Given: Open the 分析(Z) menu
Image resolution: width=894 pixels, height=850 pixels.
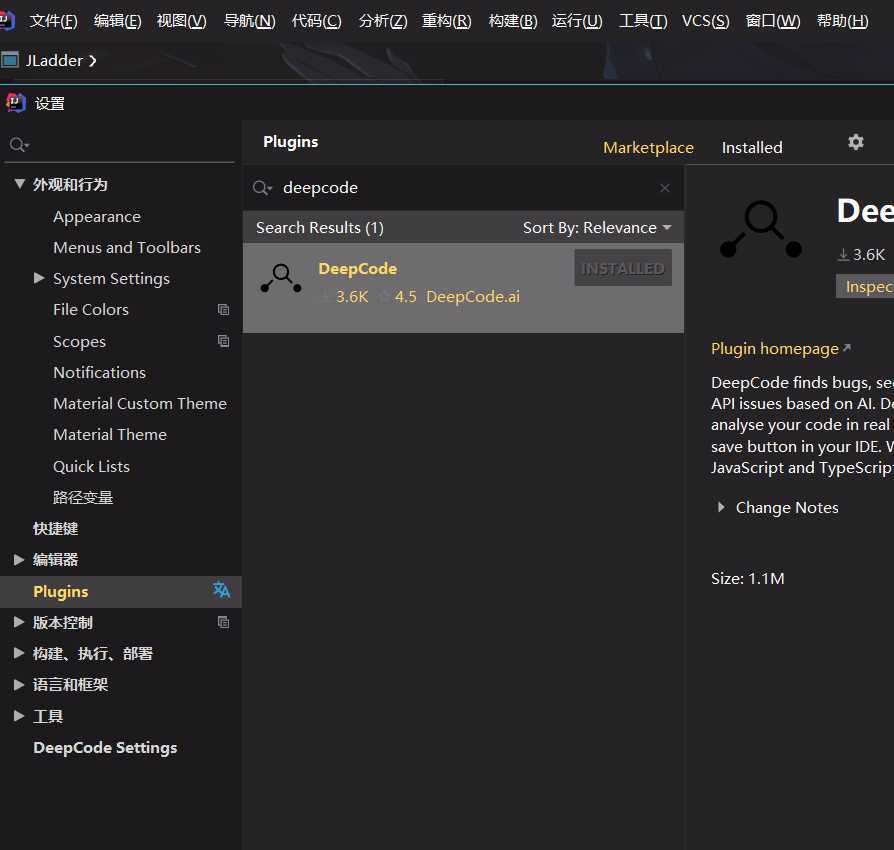Looking at the screenshot, I should (383, 21).
